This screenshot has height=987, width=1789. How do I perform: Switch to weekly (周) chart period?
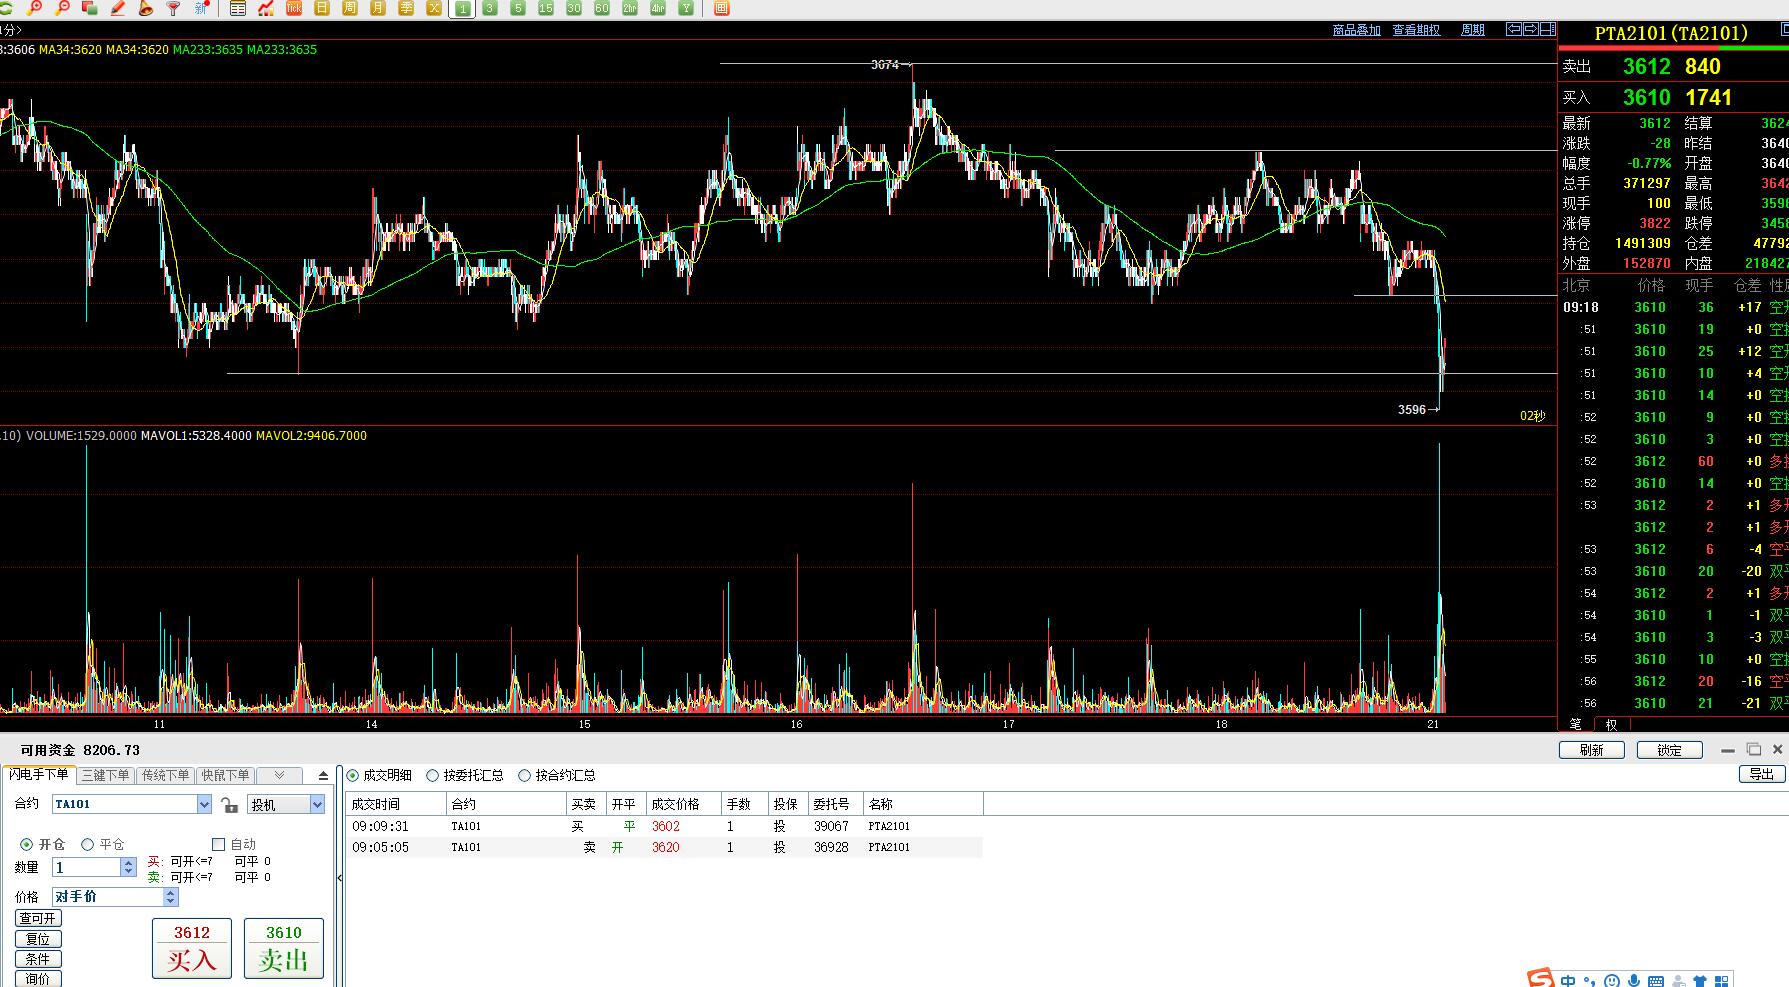click(350, 8)
